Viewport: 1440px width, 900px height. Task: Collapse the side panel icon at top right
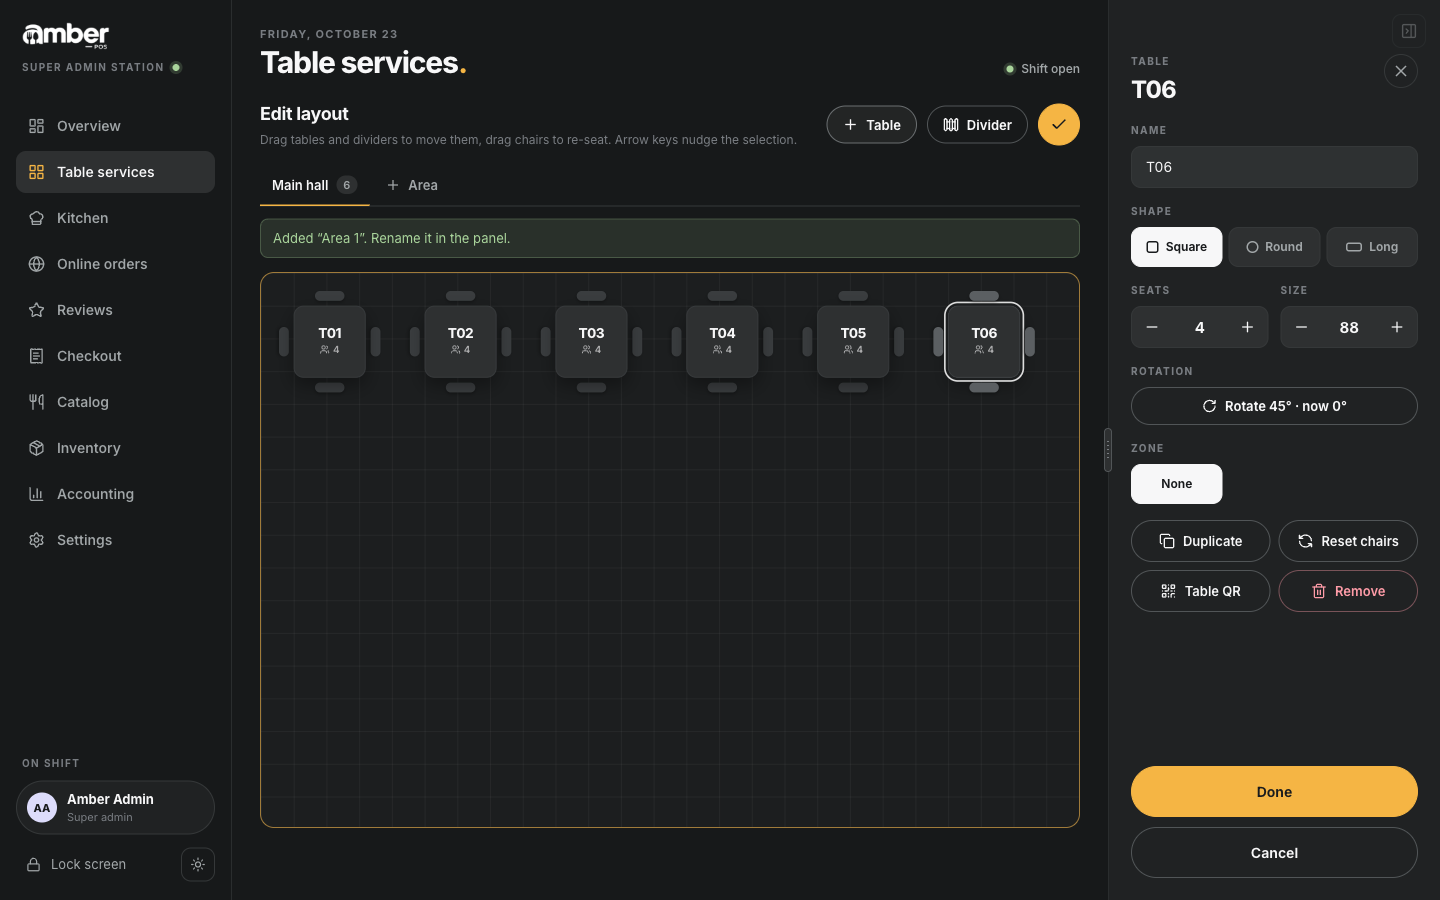point(1409,31)
